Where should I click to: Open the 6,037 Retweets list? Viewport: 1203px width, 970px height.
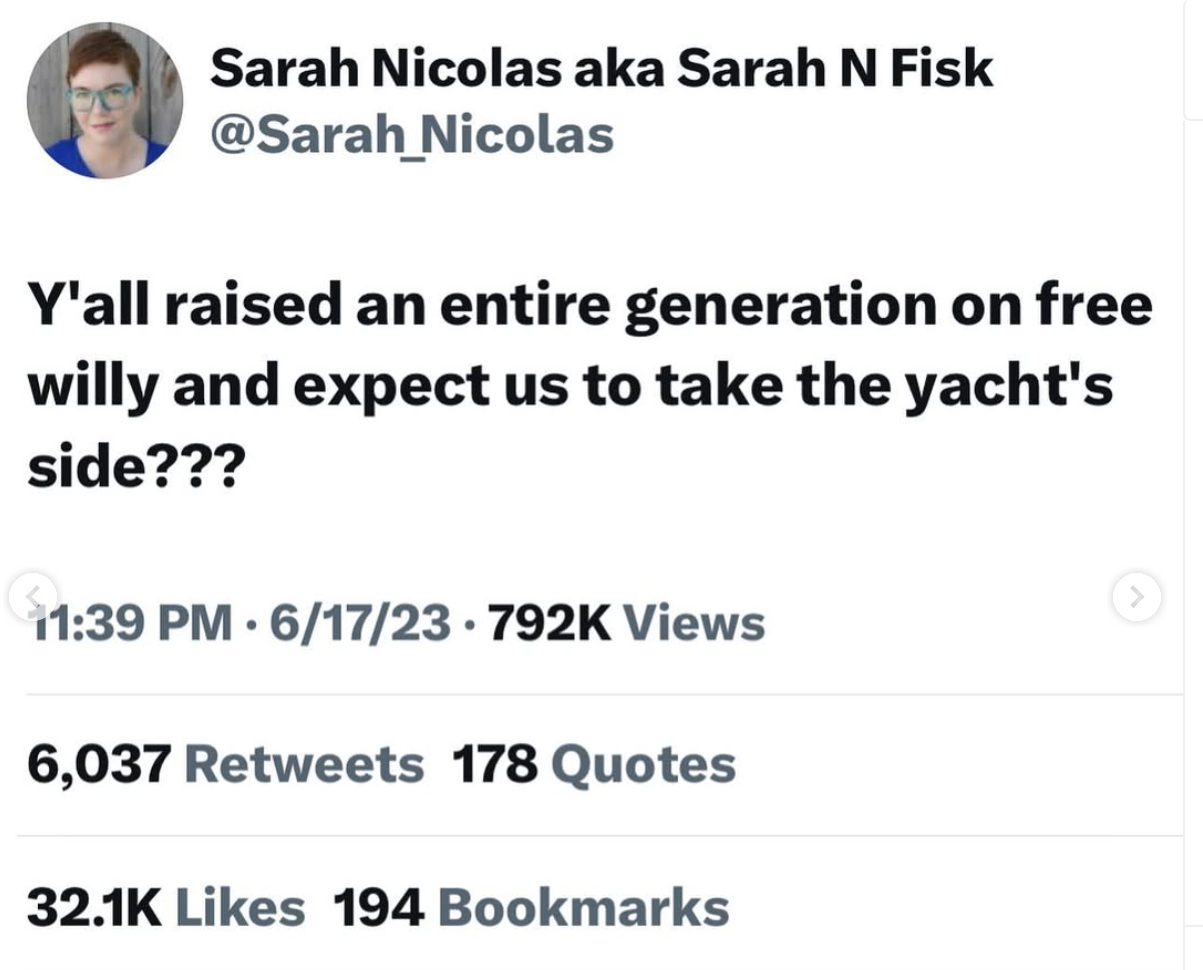tap(226, 765)
